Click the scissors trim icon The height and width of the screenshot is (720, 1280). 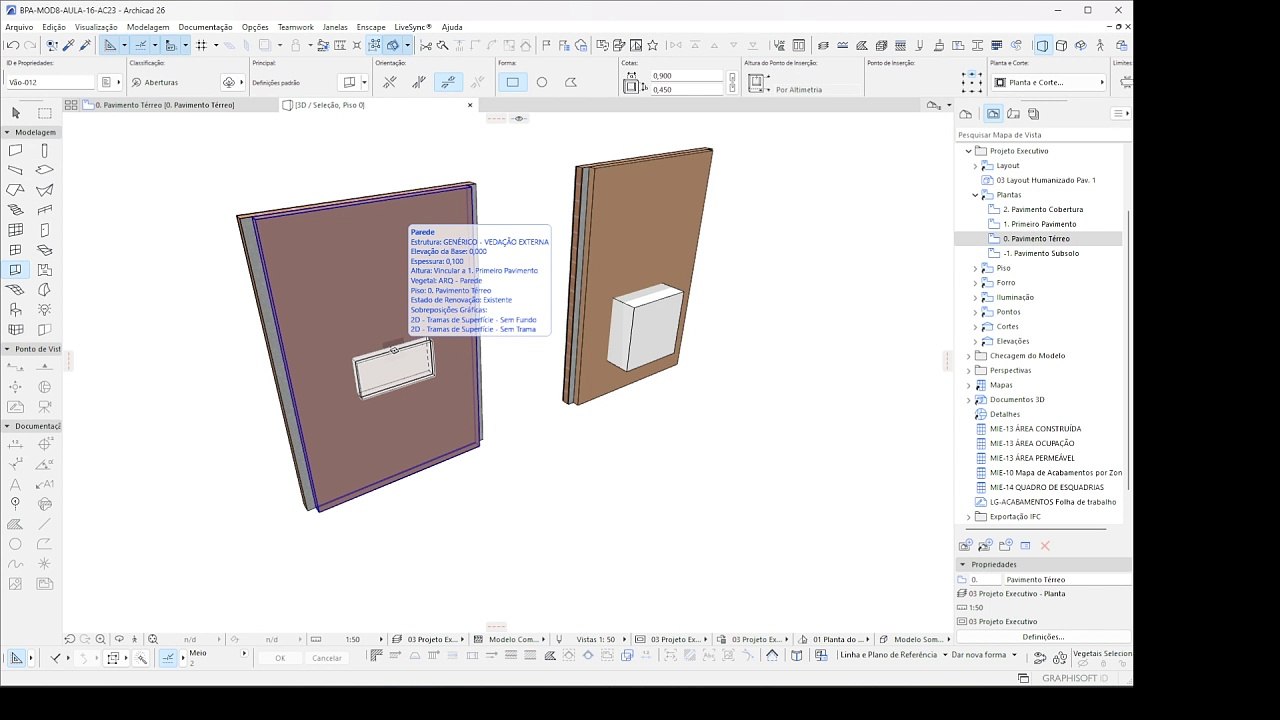coord(426,45)
